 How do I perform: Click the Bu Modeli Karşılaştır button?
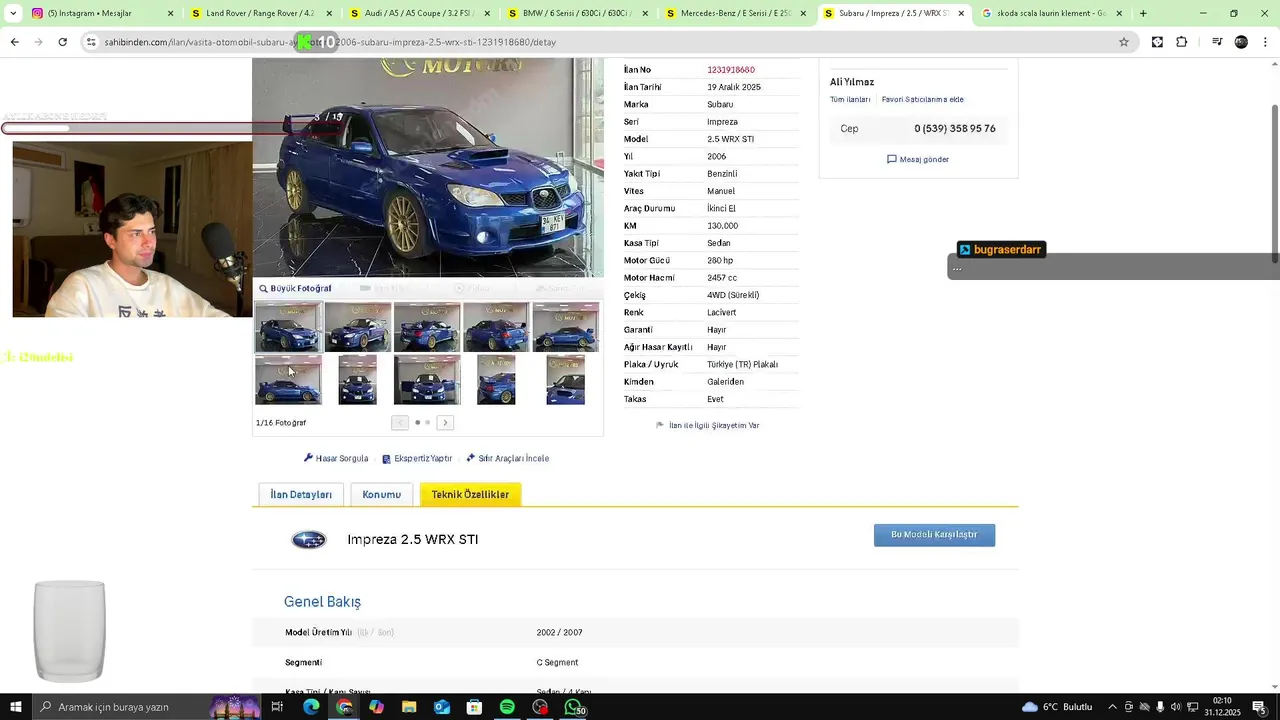934,535
